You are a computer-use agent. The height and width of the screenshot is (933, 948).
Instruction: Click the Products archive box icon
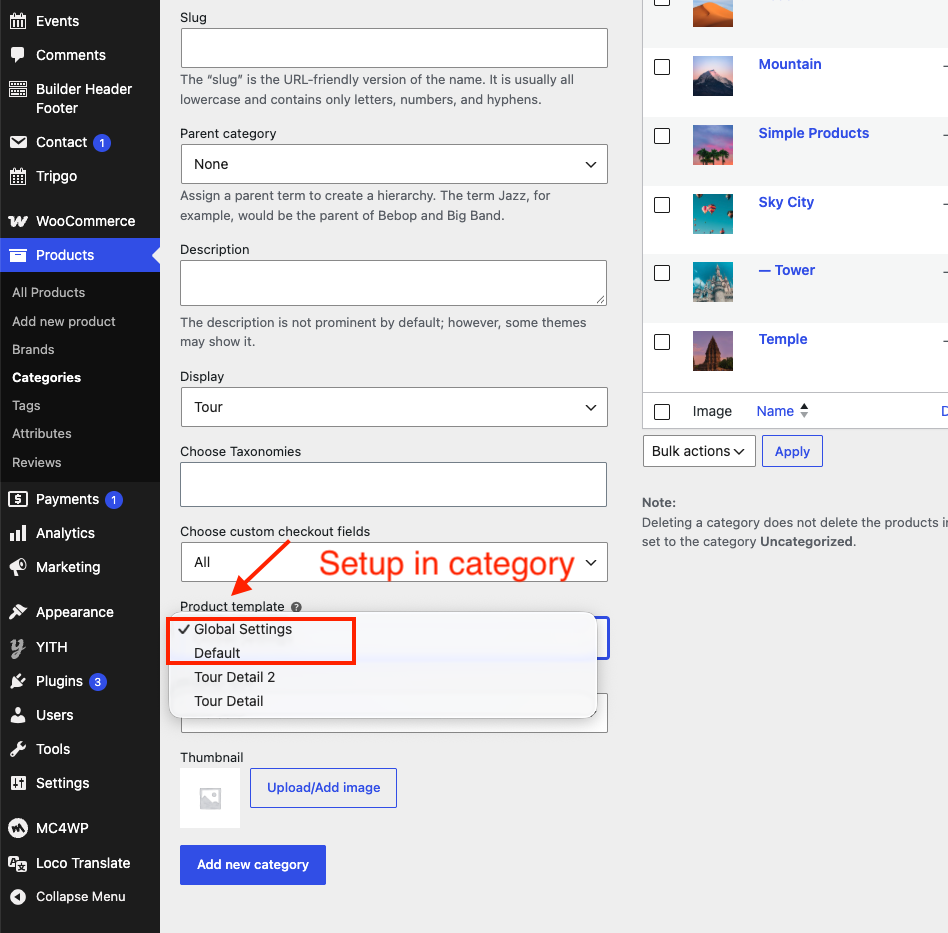pyautogui.click(x=18, y=255)
